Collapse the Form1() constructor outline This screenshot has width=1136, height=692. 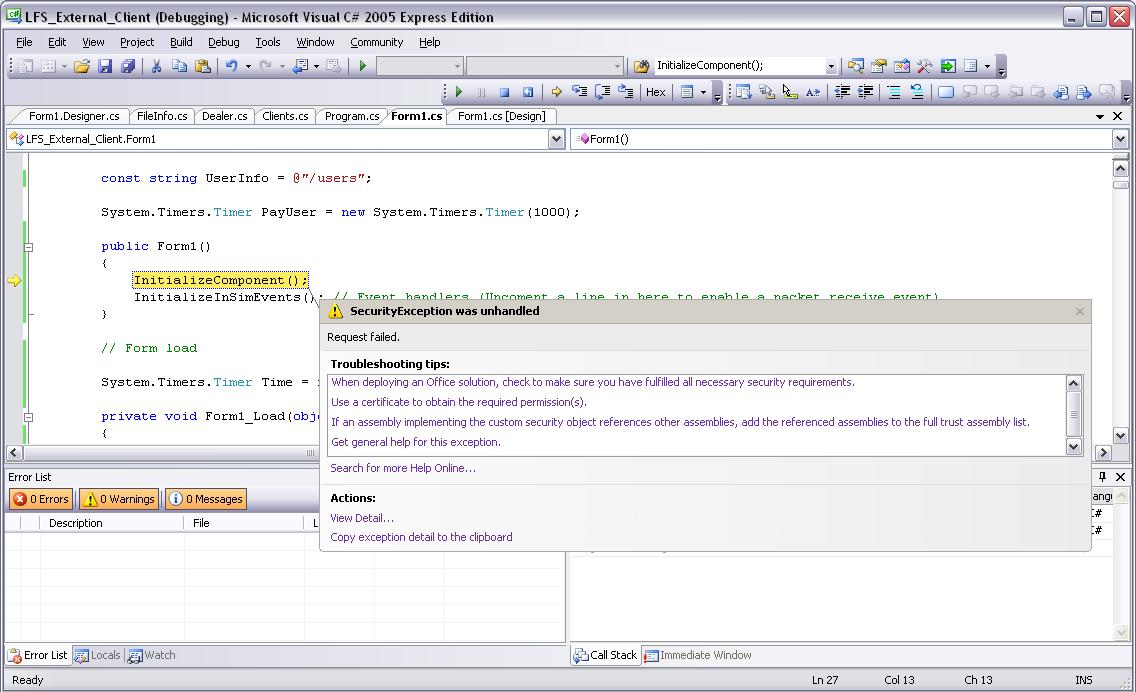pos(28,247)
